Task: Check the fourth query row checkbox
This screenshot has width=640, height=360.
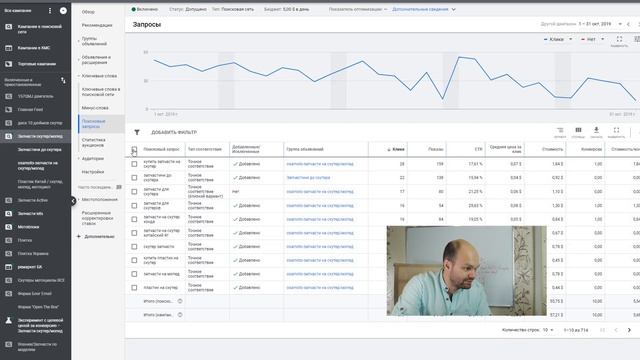Action: (134, 206)
